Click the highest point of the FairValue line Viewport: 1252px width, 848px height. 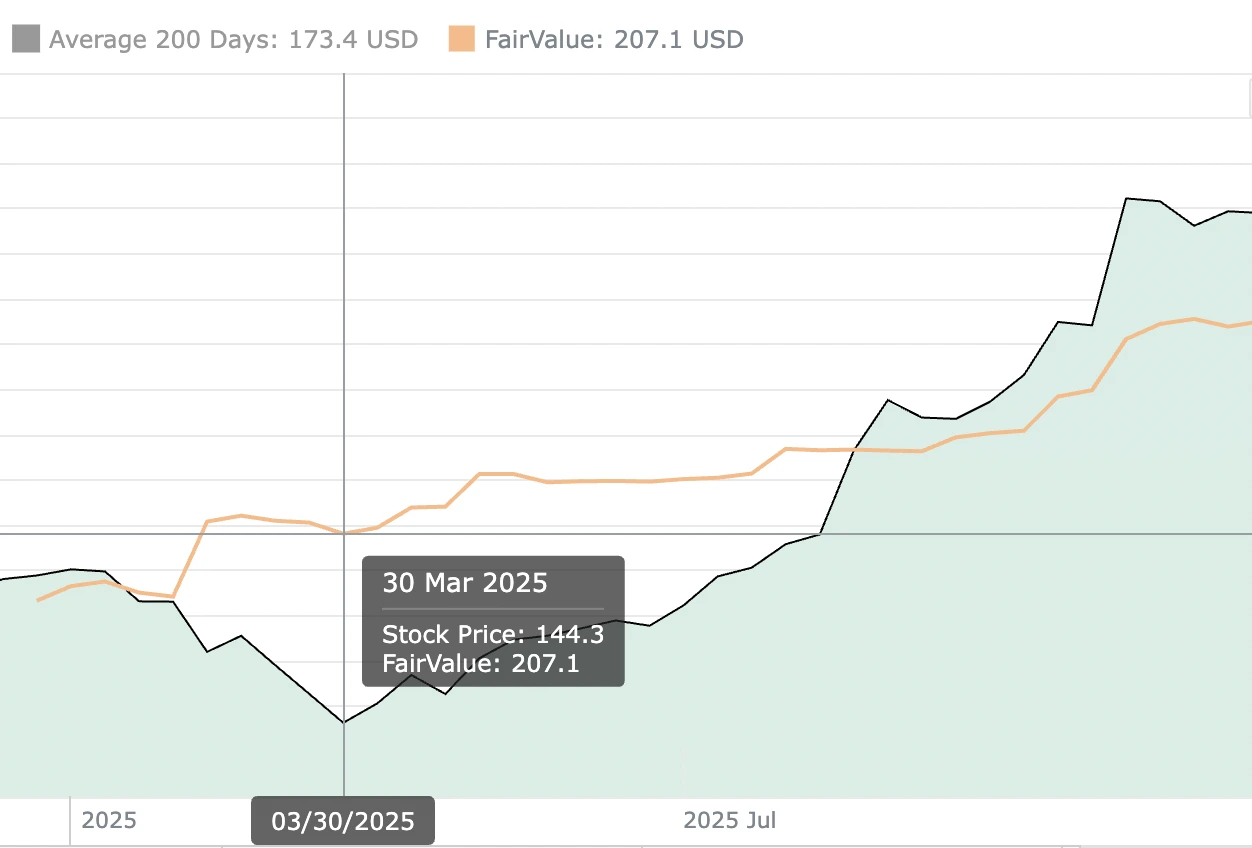pos(1193,319)
